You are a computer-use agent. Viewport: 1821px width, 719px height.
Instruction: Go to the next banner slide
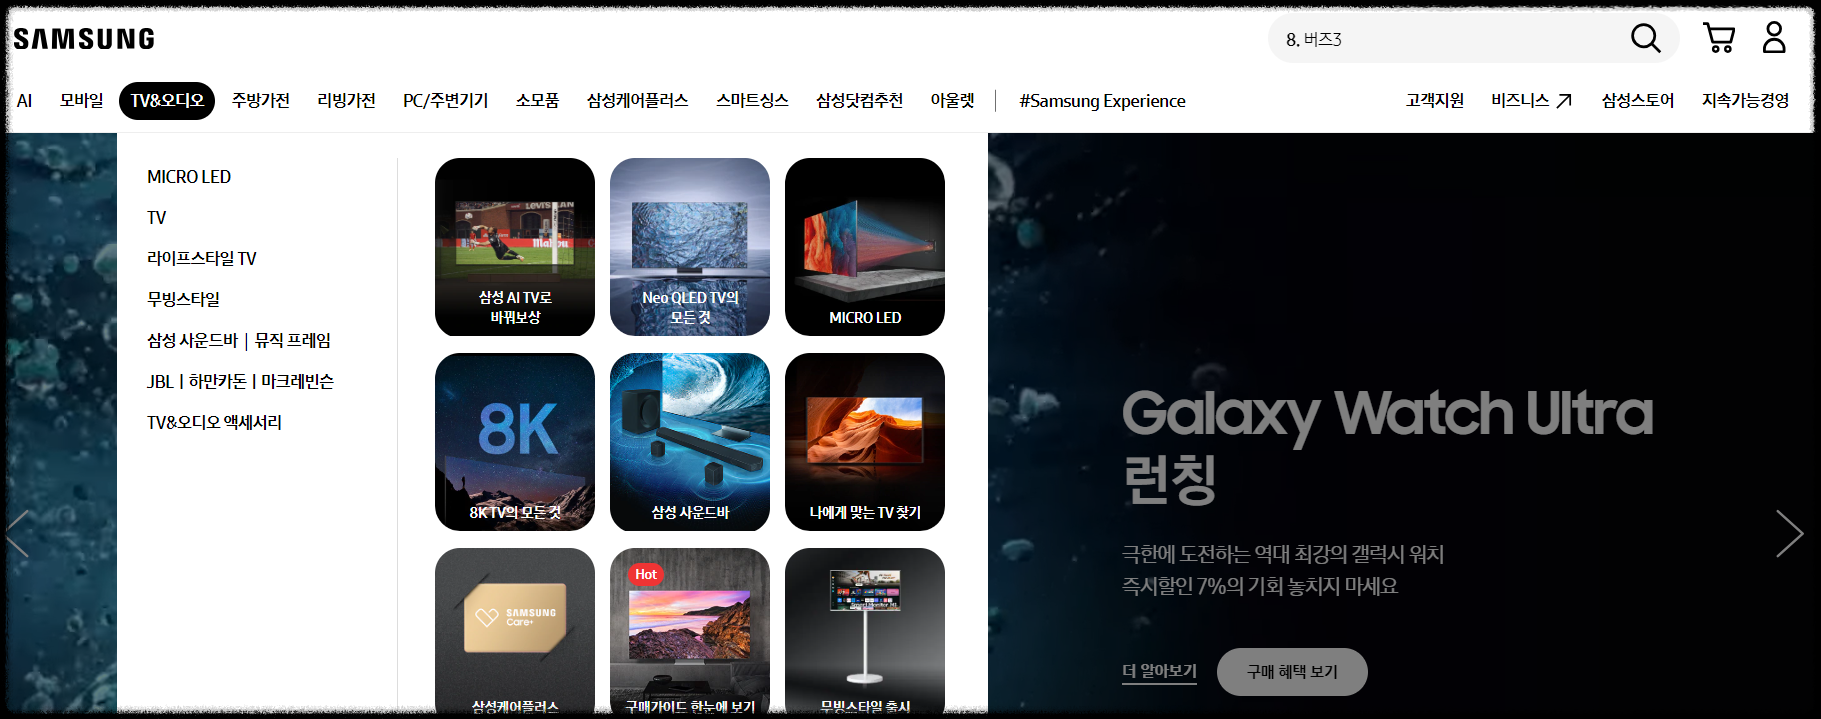[1789, 533]
